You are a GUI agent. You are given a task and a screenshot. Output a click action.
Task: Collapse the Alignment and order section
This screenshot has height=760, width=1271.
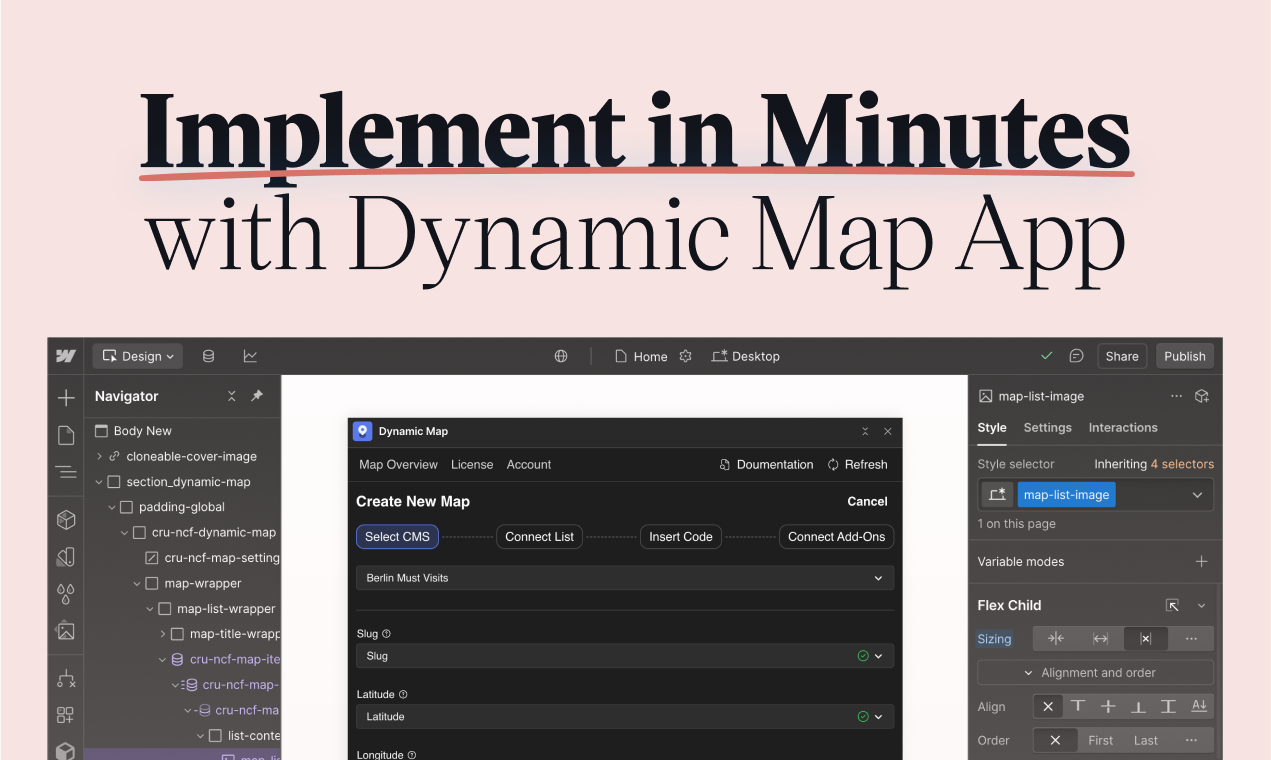tap(1095, 673)
